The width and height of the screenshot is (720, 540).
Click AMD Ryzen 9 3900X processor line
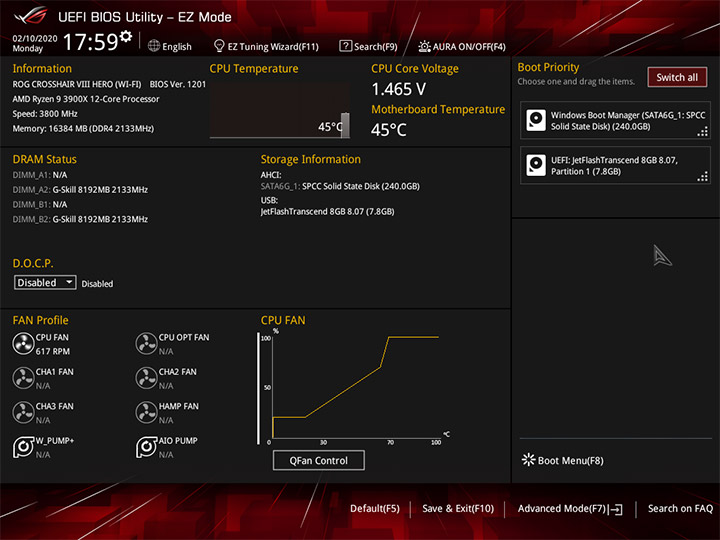point(86,99)
